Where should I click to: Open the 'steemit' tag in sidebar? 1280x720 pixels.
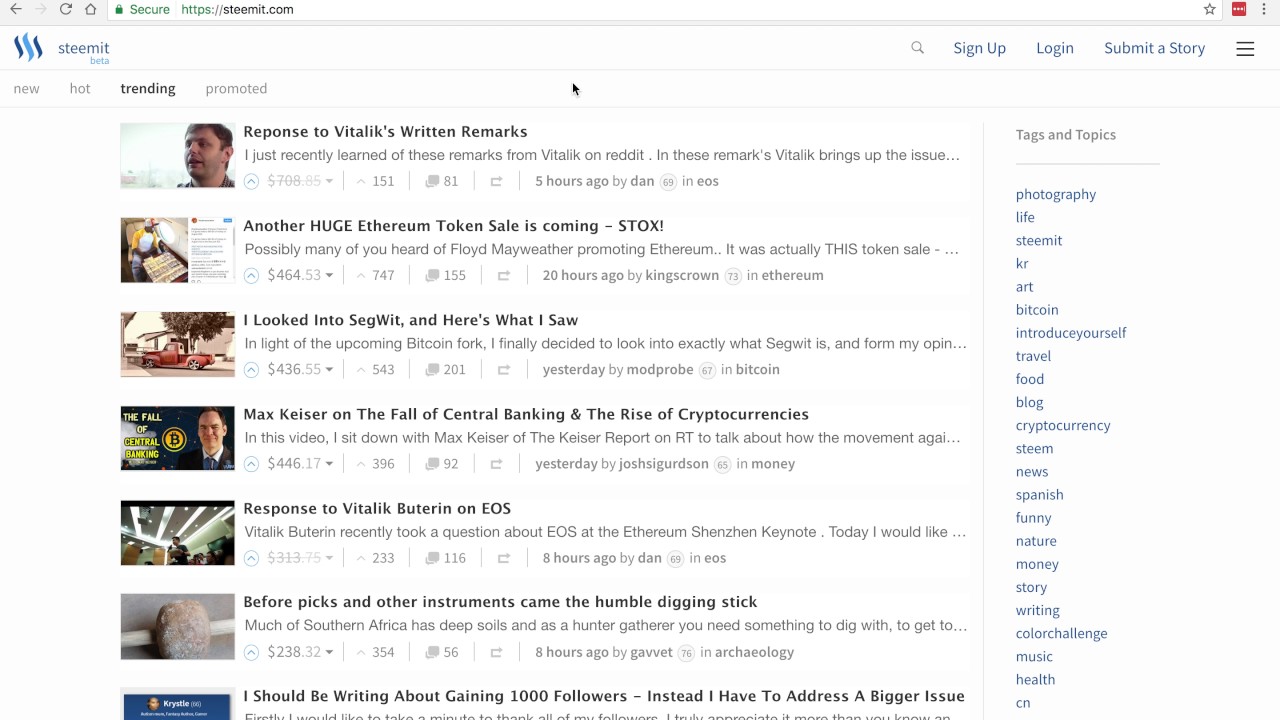click(x=1039, y=240)
